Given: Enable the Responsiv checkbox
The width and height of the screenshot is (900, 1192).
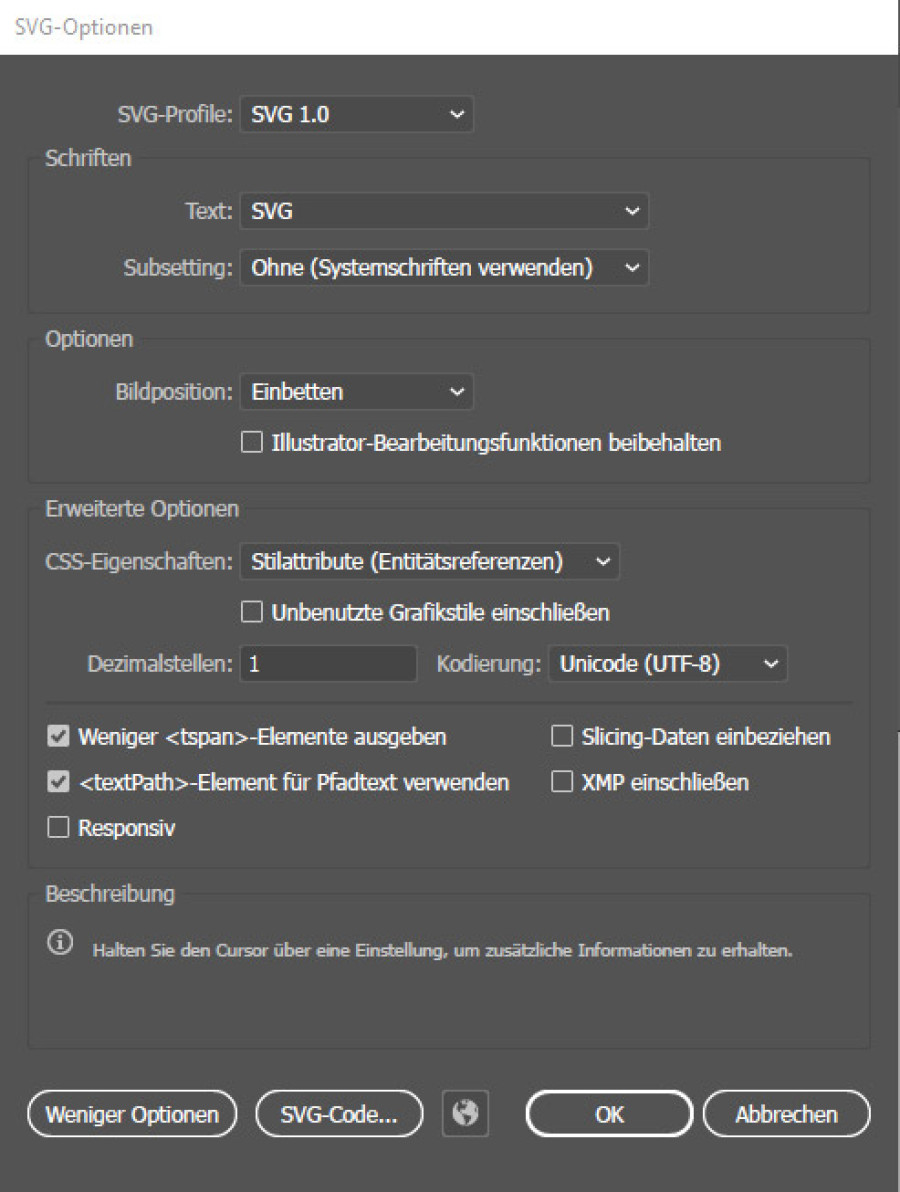Looking at the screenshot, I should click(x=58, y=828).
